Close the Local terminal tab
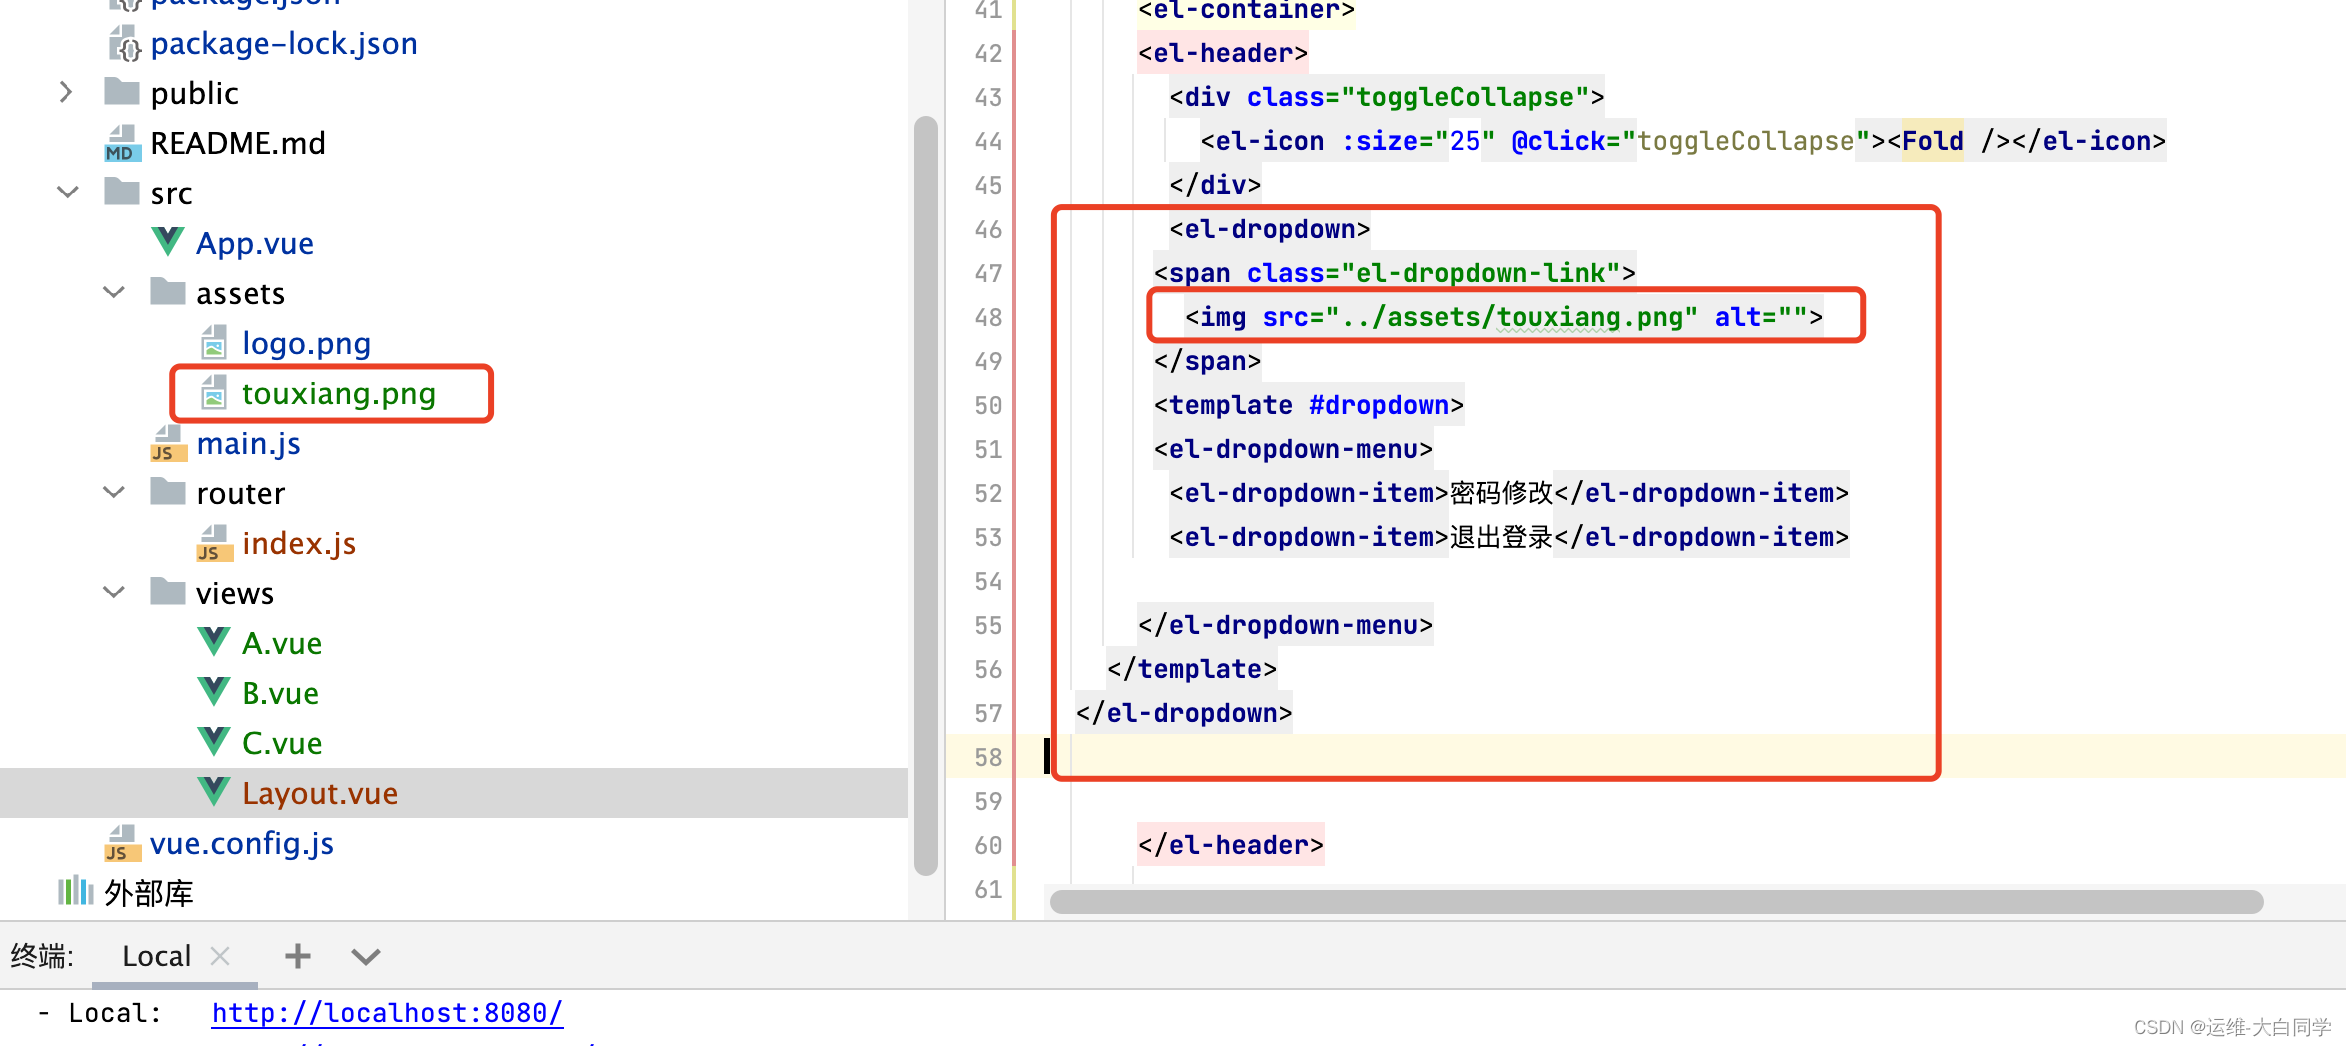This screenshot has width=2346, height=1046. click(x=220, y=956)
